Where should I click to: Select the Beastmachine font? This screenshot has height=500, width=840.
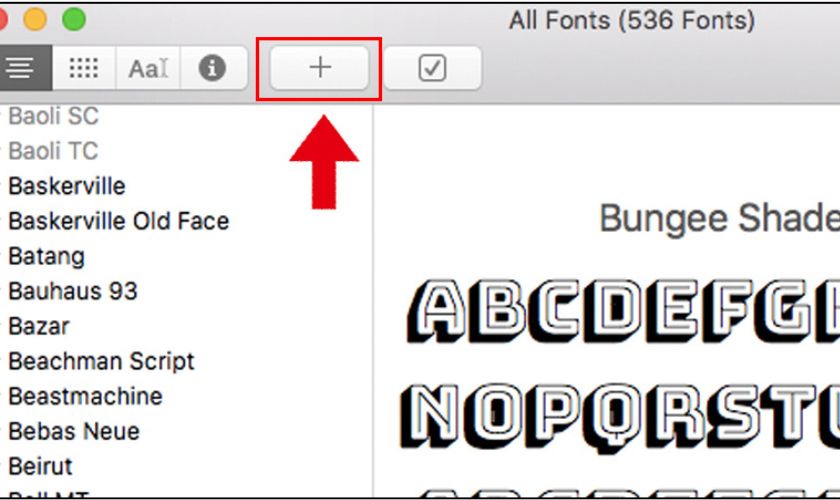(86, 397)
